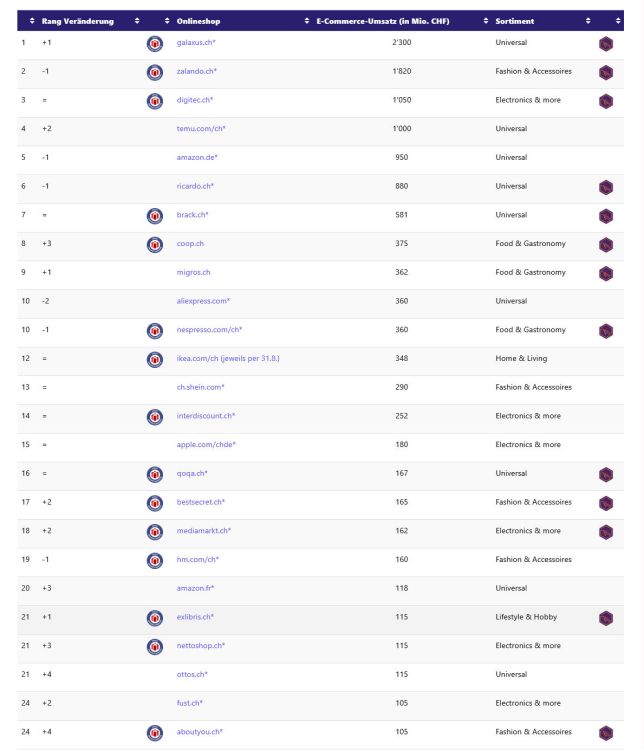Click the round badge icon beside galaxus.ch
644x750 pixels.
(155, 44)
